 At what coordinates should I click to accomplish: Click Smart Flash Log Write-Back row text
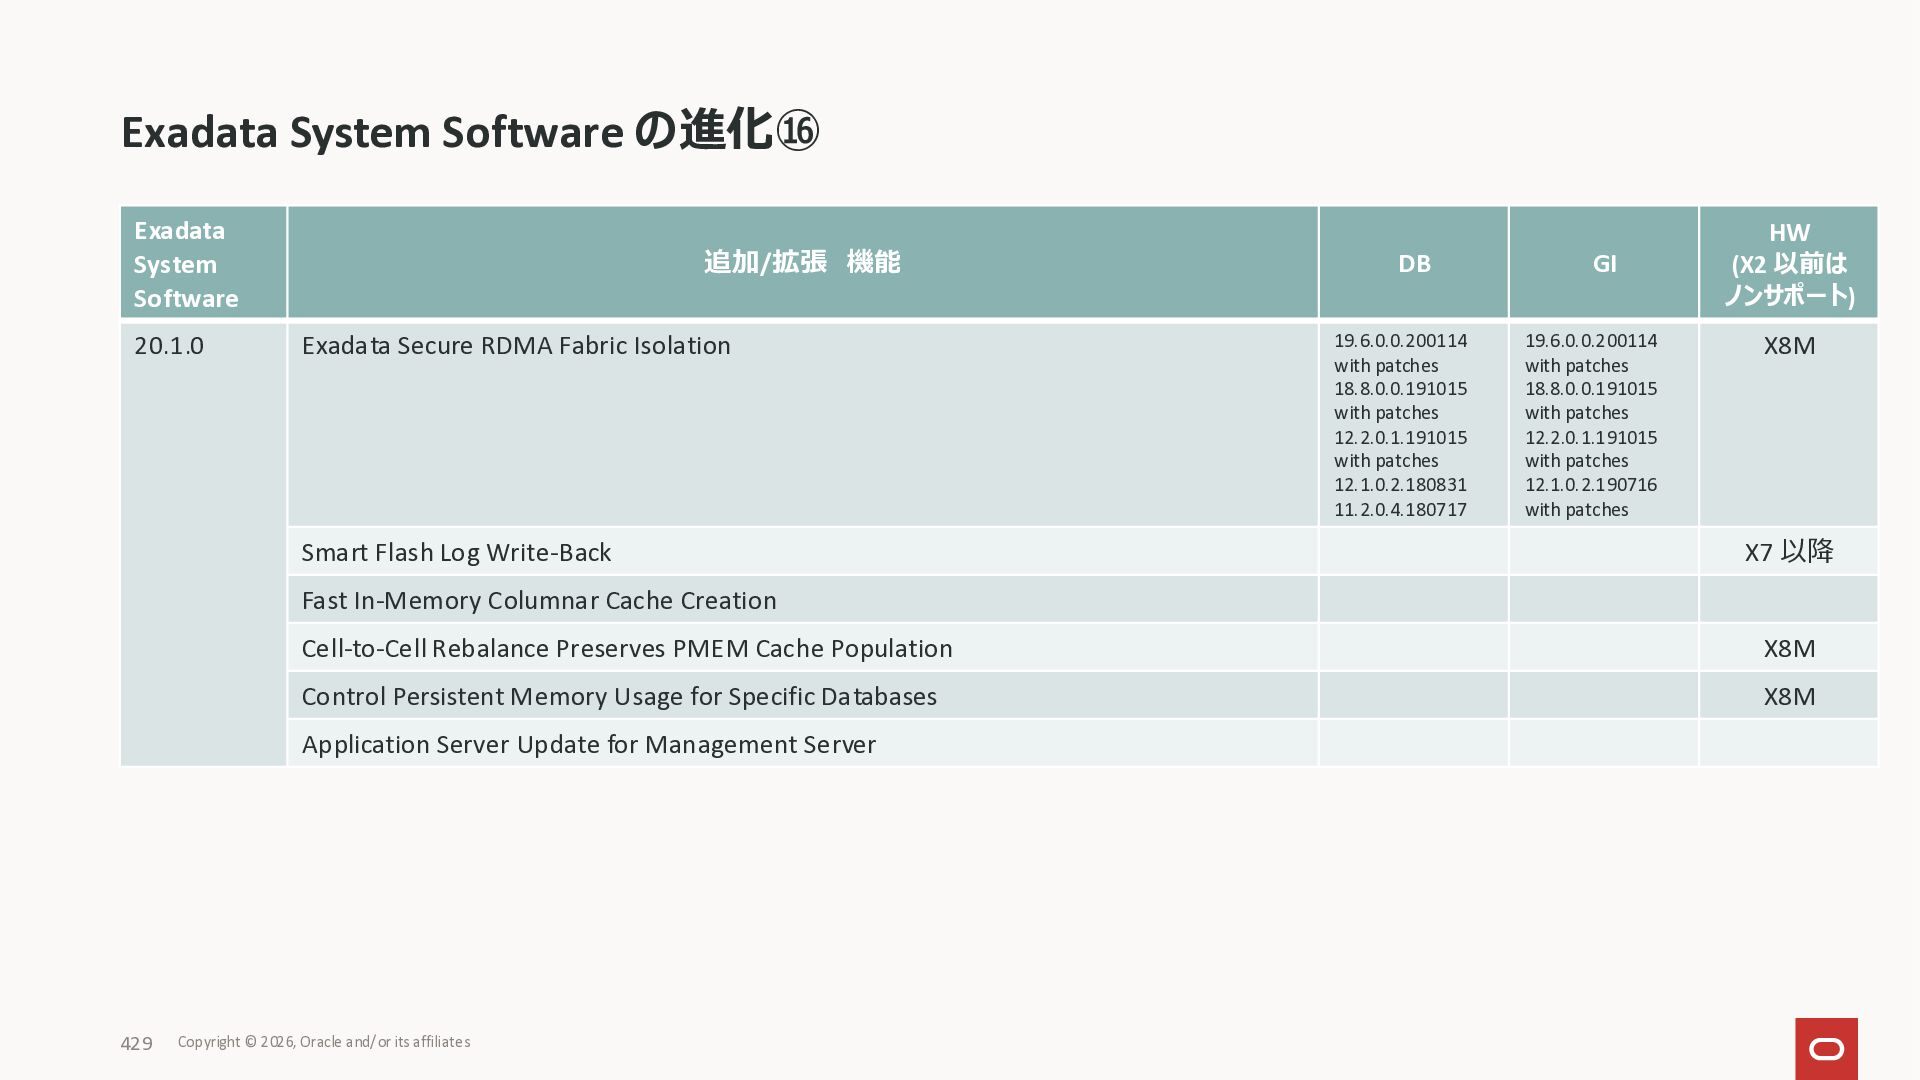click(456, 552)
